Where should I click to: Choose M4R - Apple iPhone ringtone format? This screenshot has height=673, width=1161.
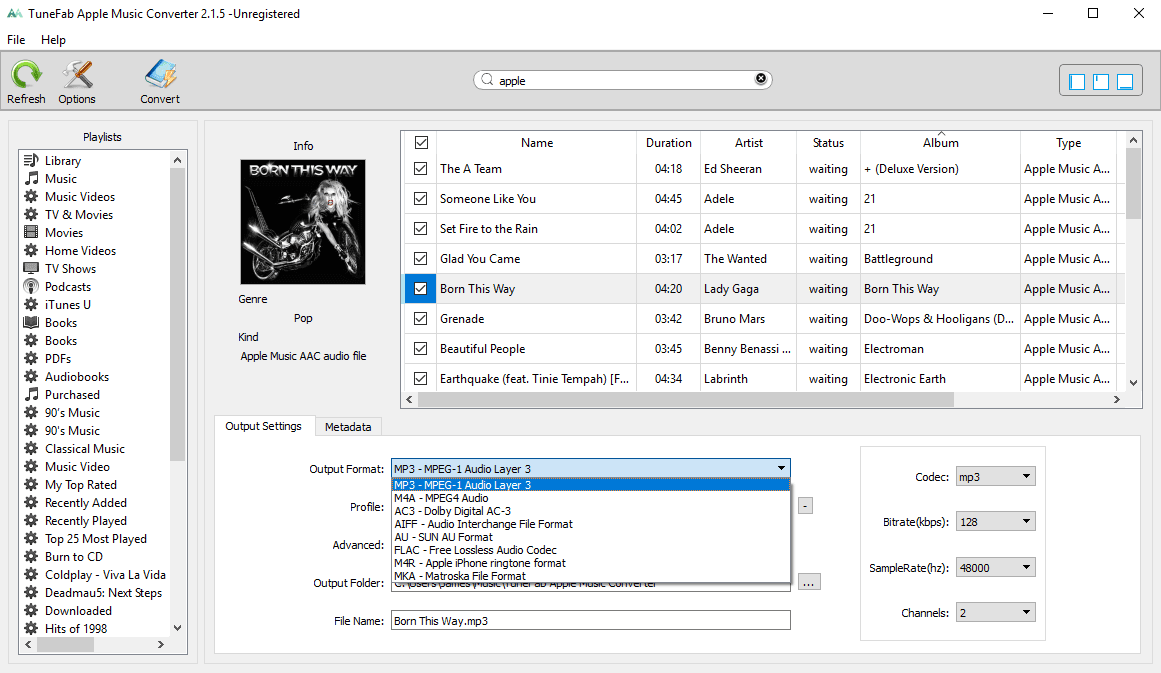point(591,563)
